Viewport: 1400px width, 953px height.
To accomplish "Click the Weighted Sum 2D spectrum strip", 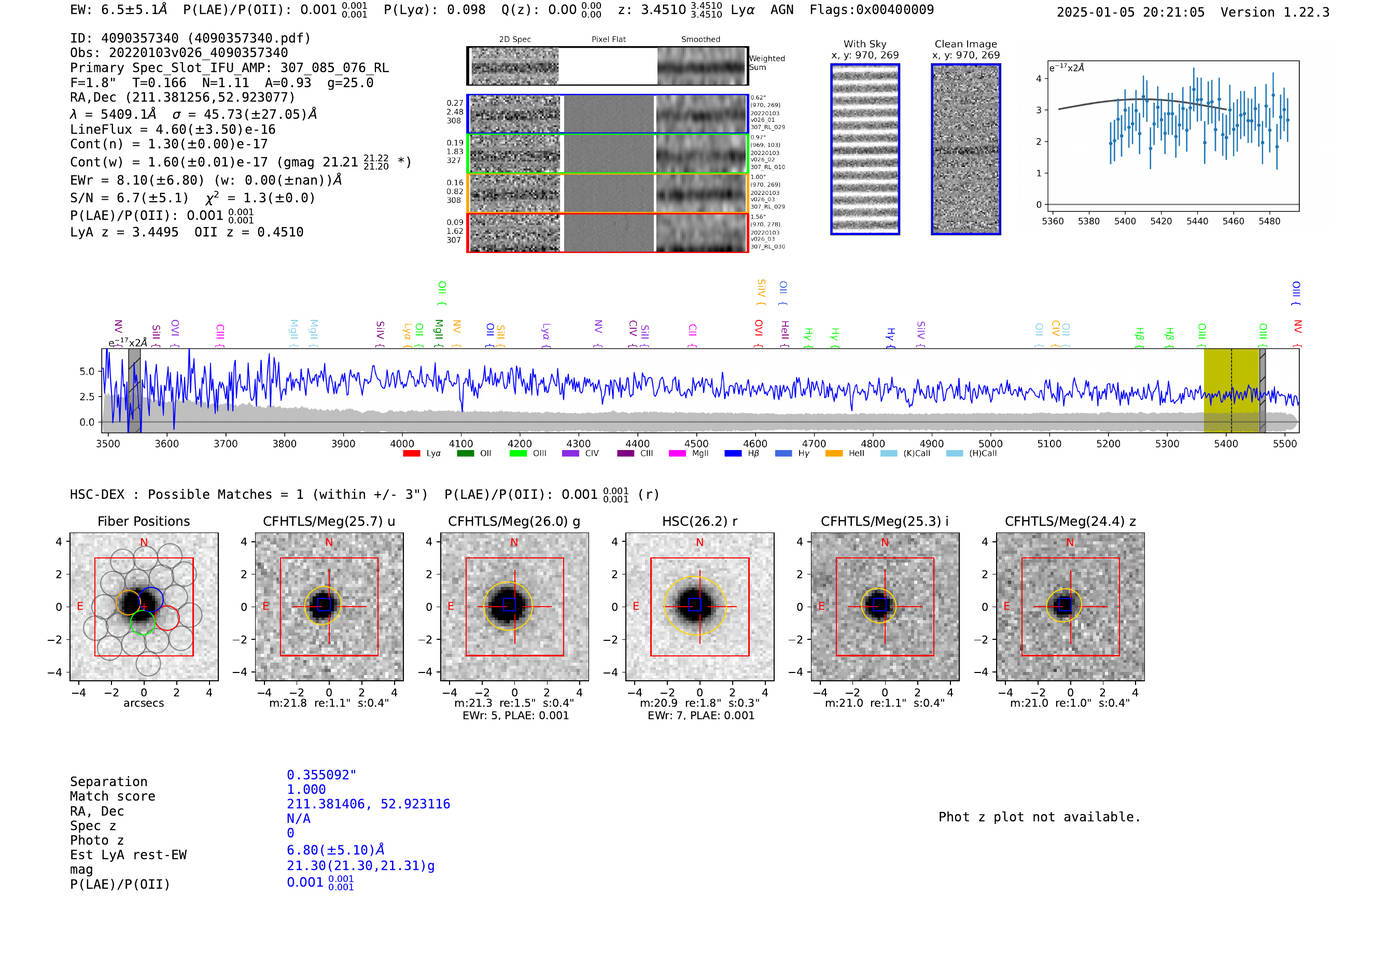I will click(608, 66).
